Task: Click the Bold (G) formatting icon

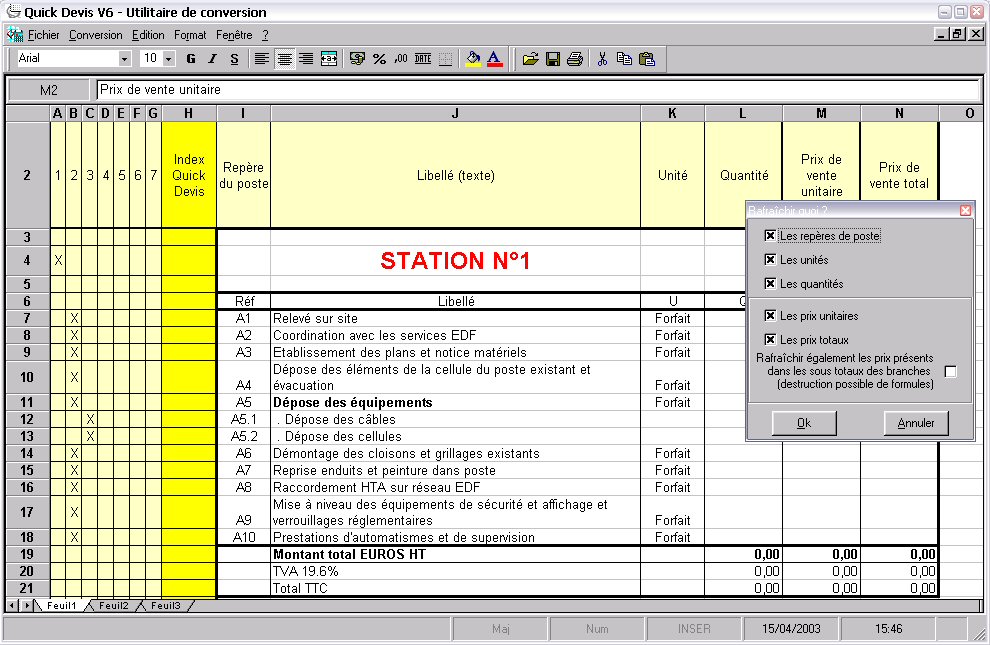Action: pos(190,59)
